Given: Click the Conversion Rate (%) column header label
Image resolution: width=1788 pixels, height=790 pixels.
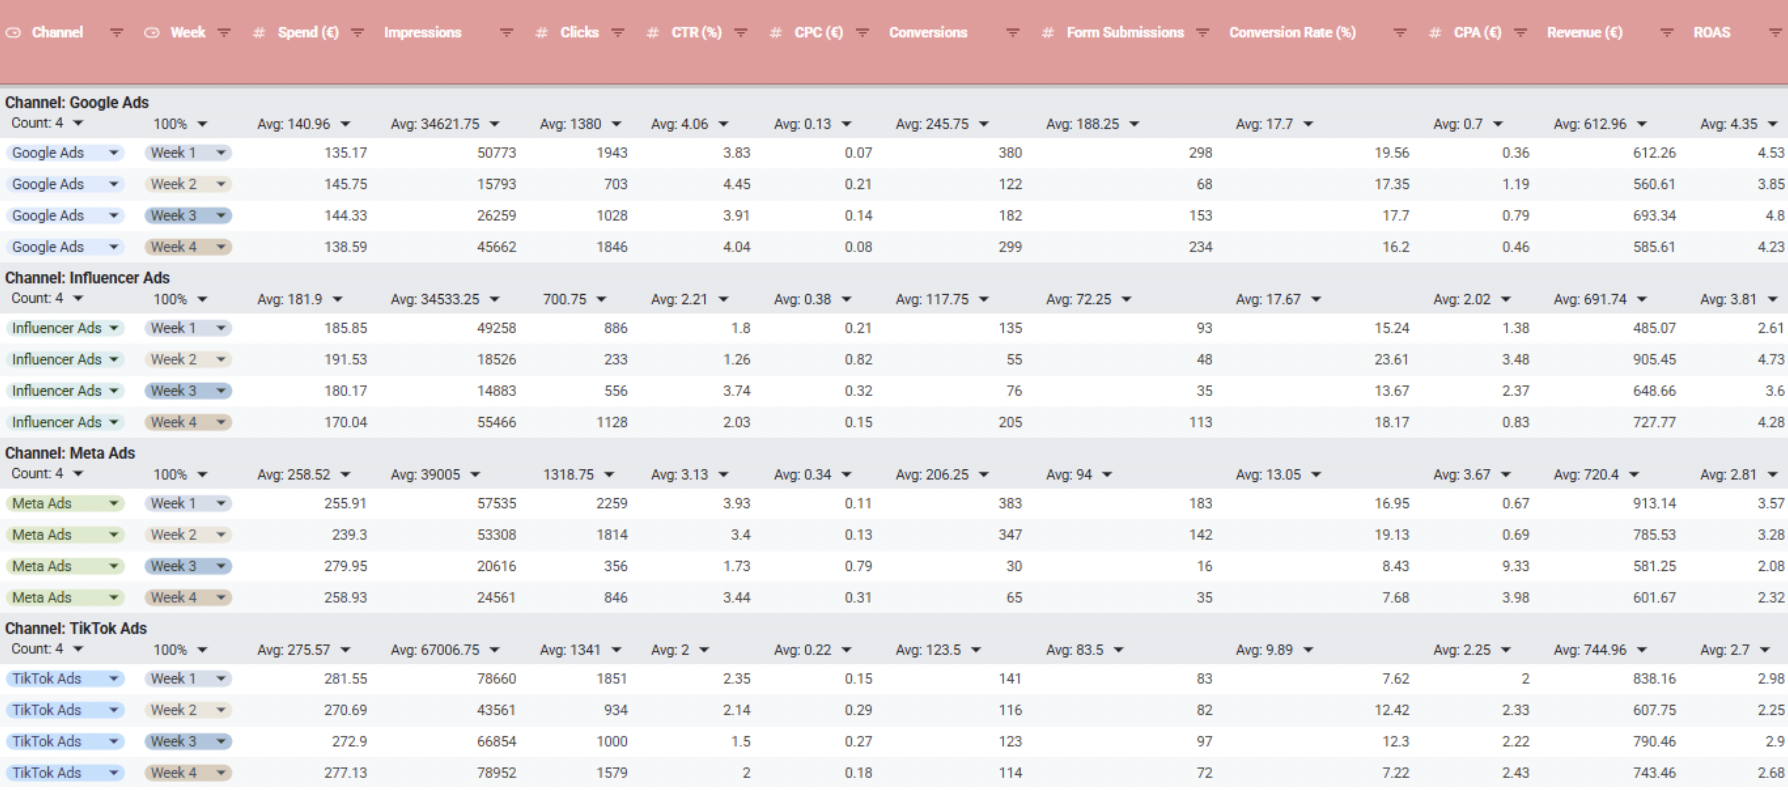Looking at the screenshot, I should [1292, 33].
